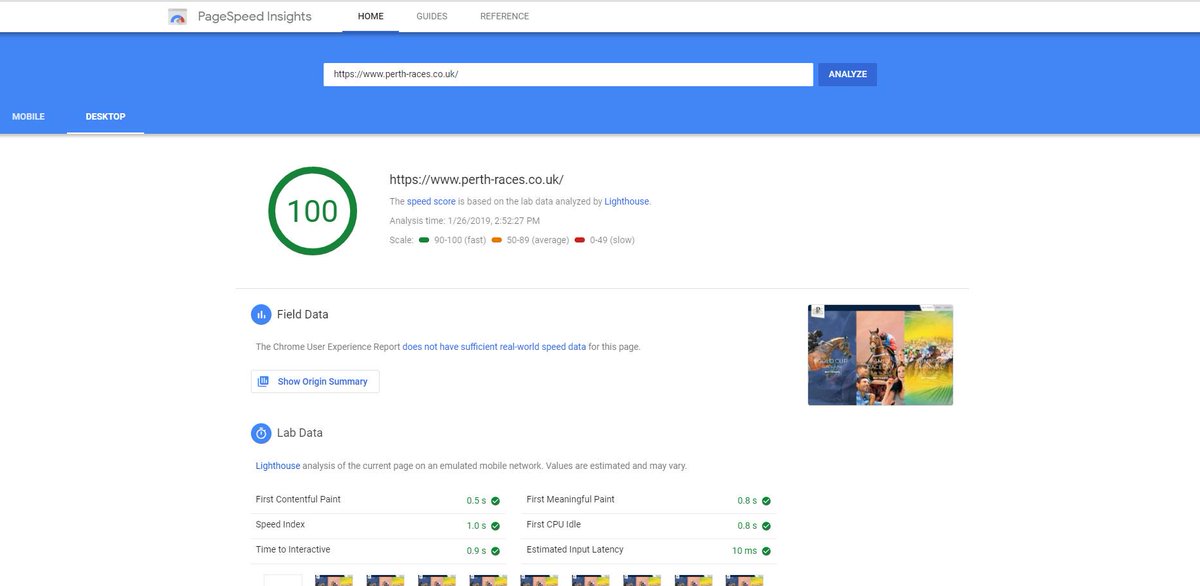Click Speed Index green check icon

coord(495,526)
